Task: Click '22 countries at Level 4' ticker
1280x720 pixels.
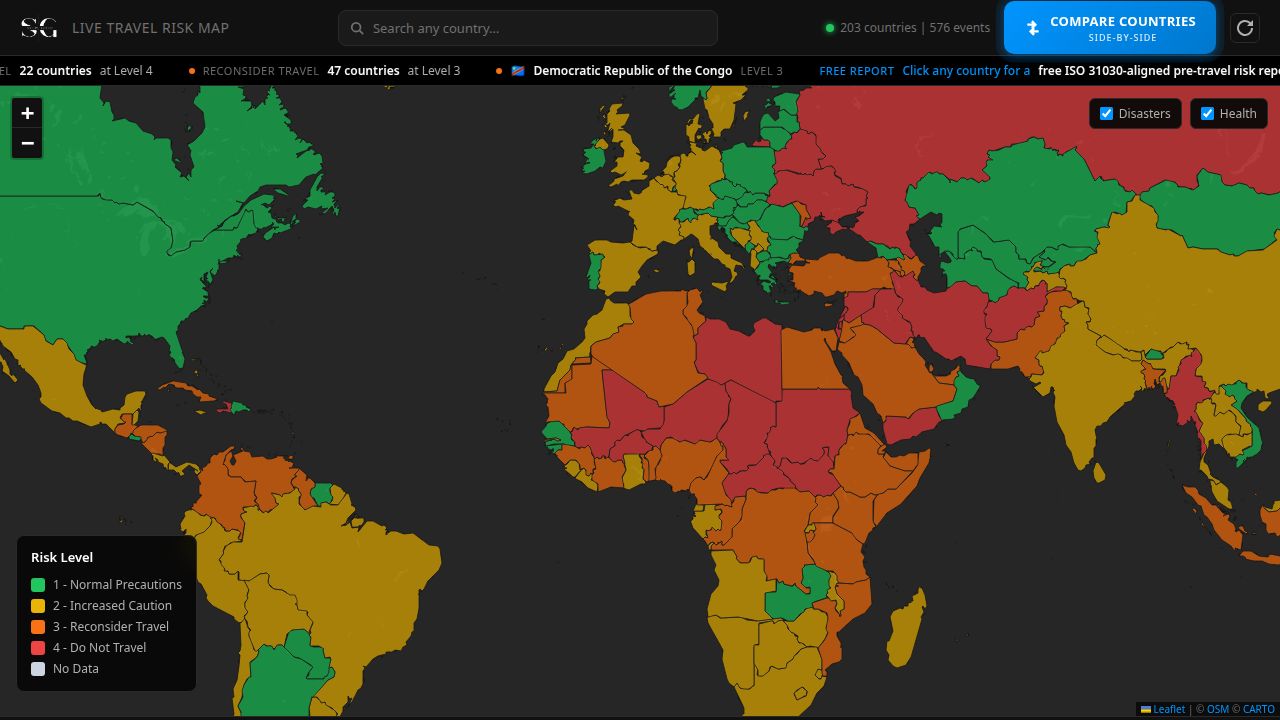Action: [86, 71]
